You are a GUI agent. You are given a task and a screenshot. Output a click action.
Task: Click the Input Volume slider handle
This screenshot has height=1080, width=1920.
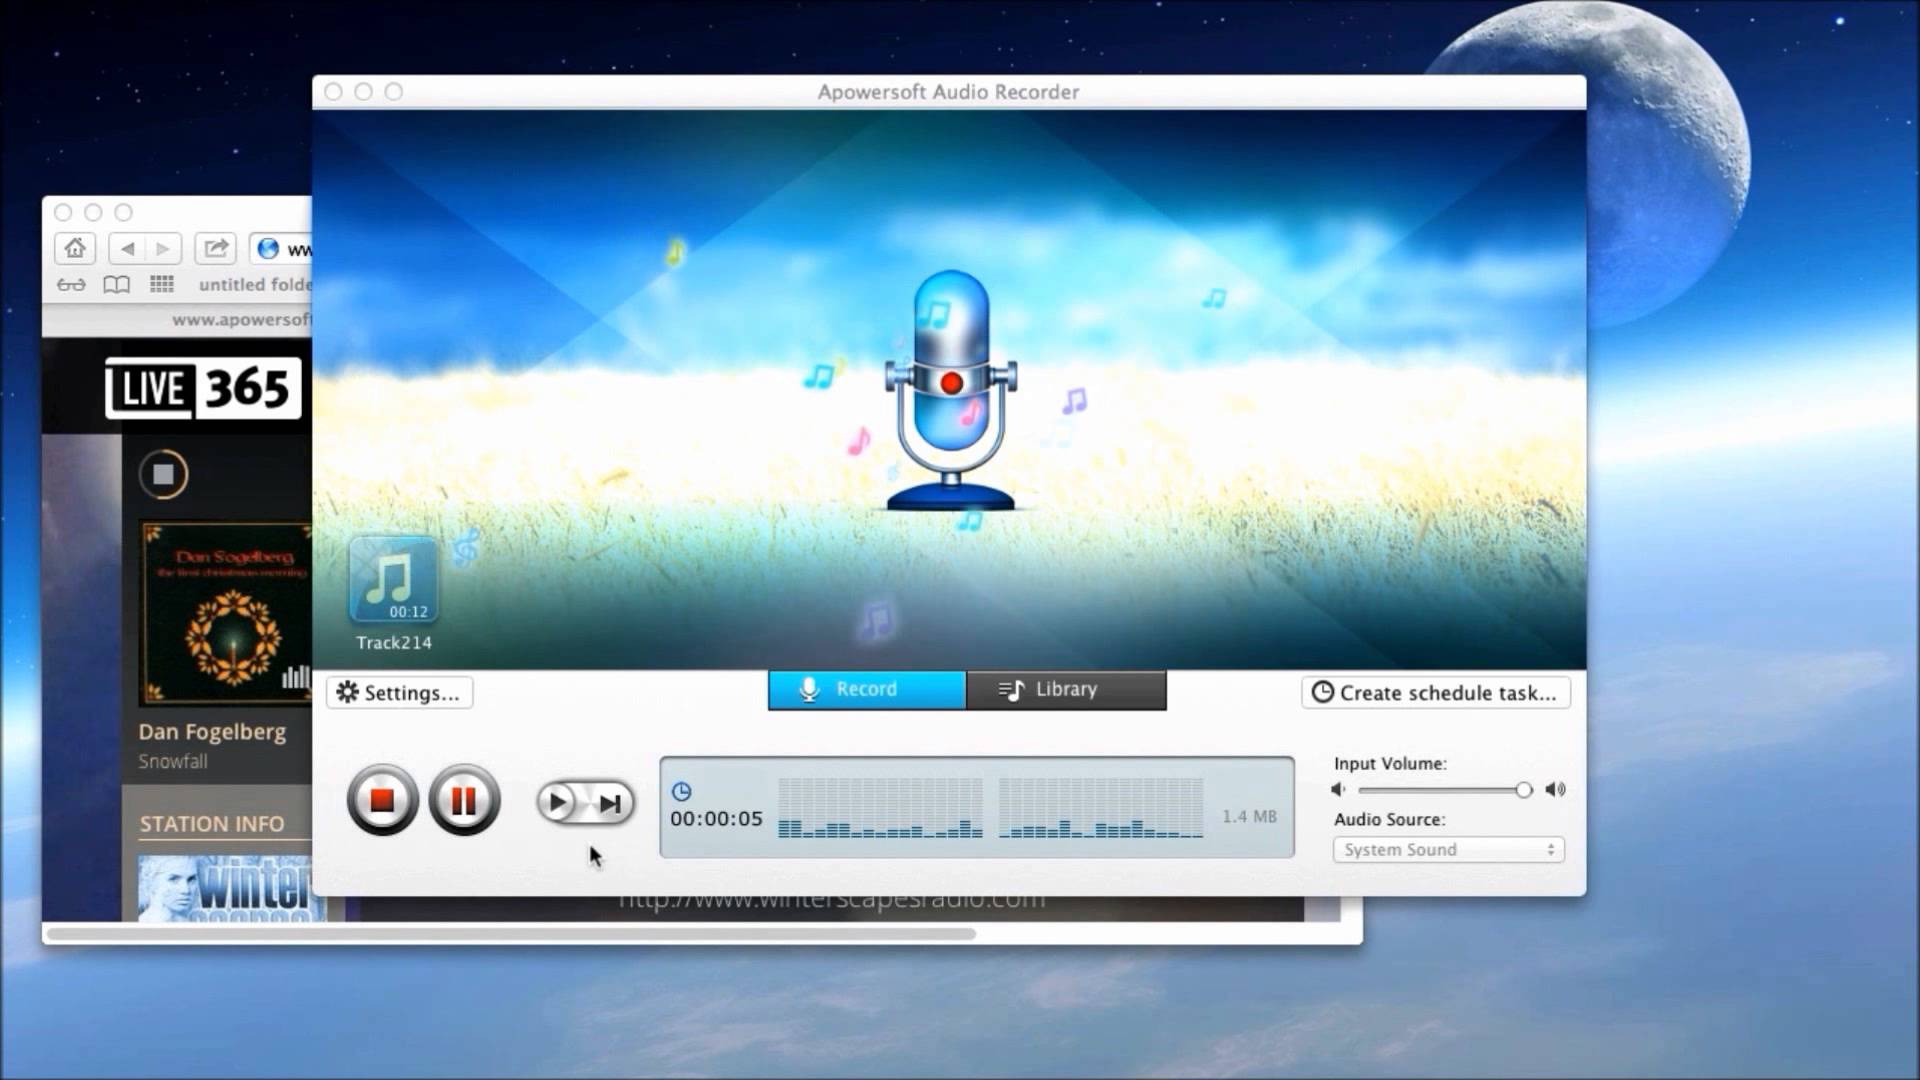click(1523, 790)
